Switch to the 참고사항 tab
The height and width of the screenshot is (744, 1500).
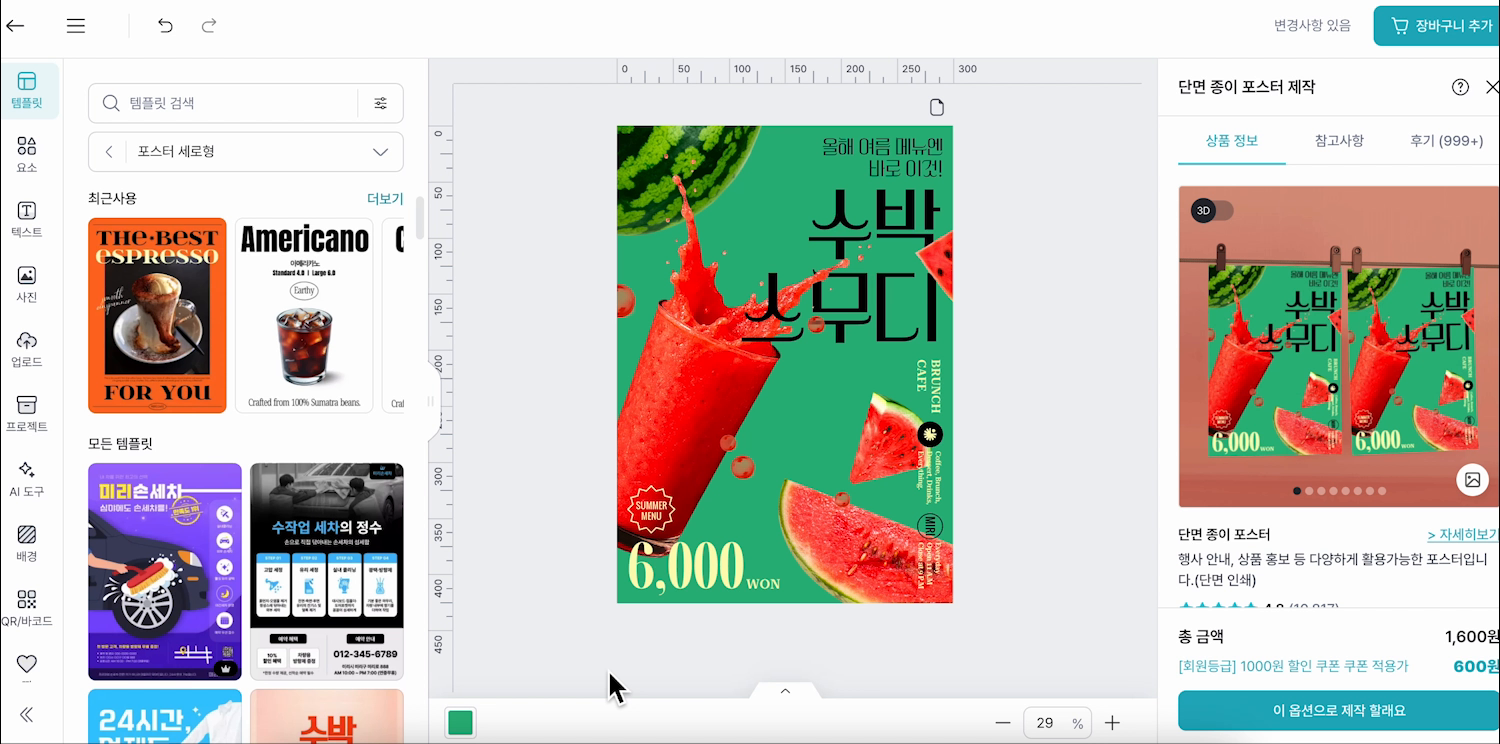[x=1339, y=141]
